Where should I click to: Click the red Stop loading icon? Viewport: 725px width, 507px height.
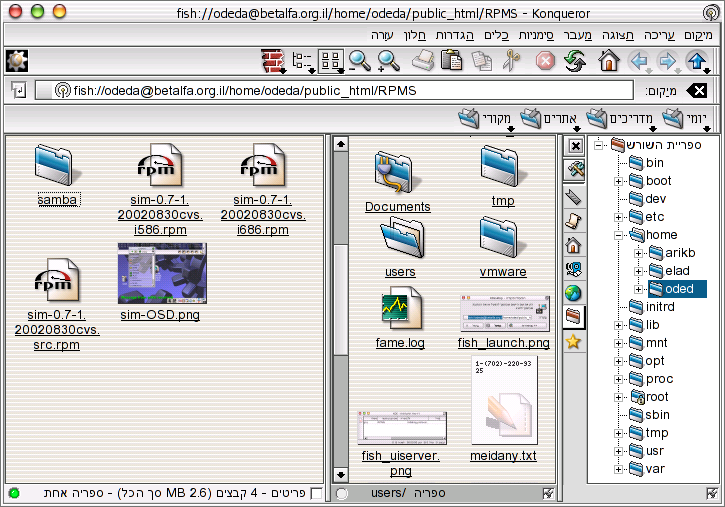[545, 61]
